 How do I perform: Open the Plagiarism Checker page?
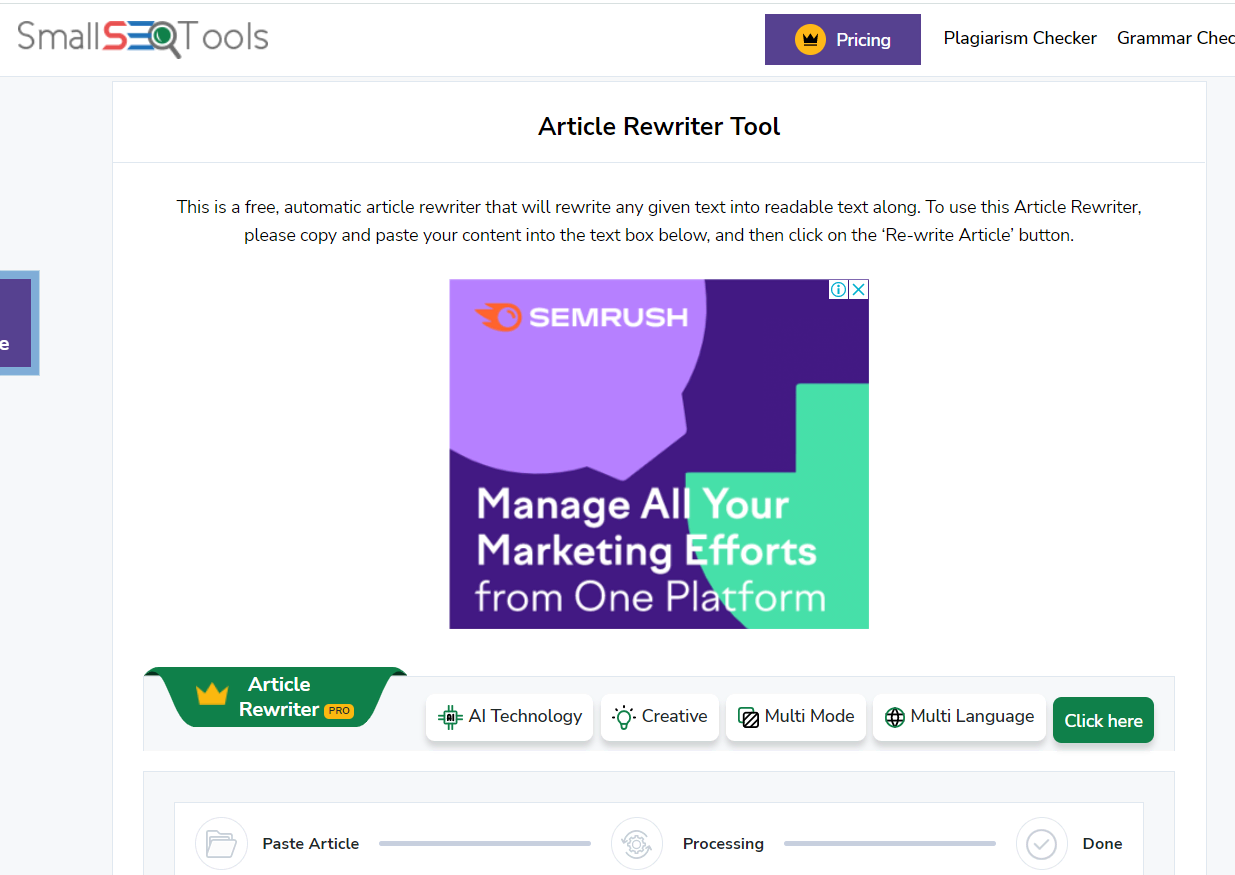1019,38
